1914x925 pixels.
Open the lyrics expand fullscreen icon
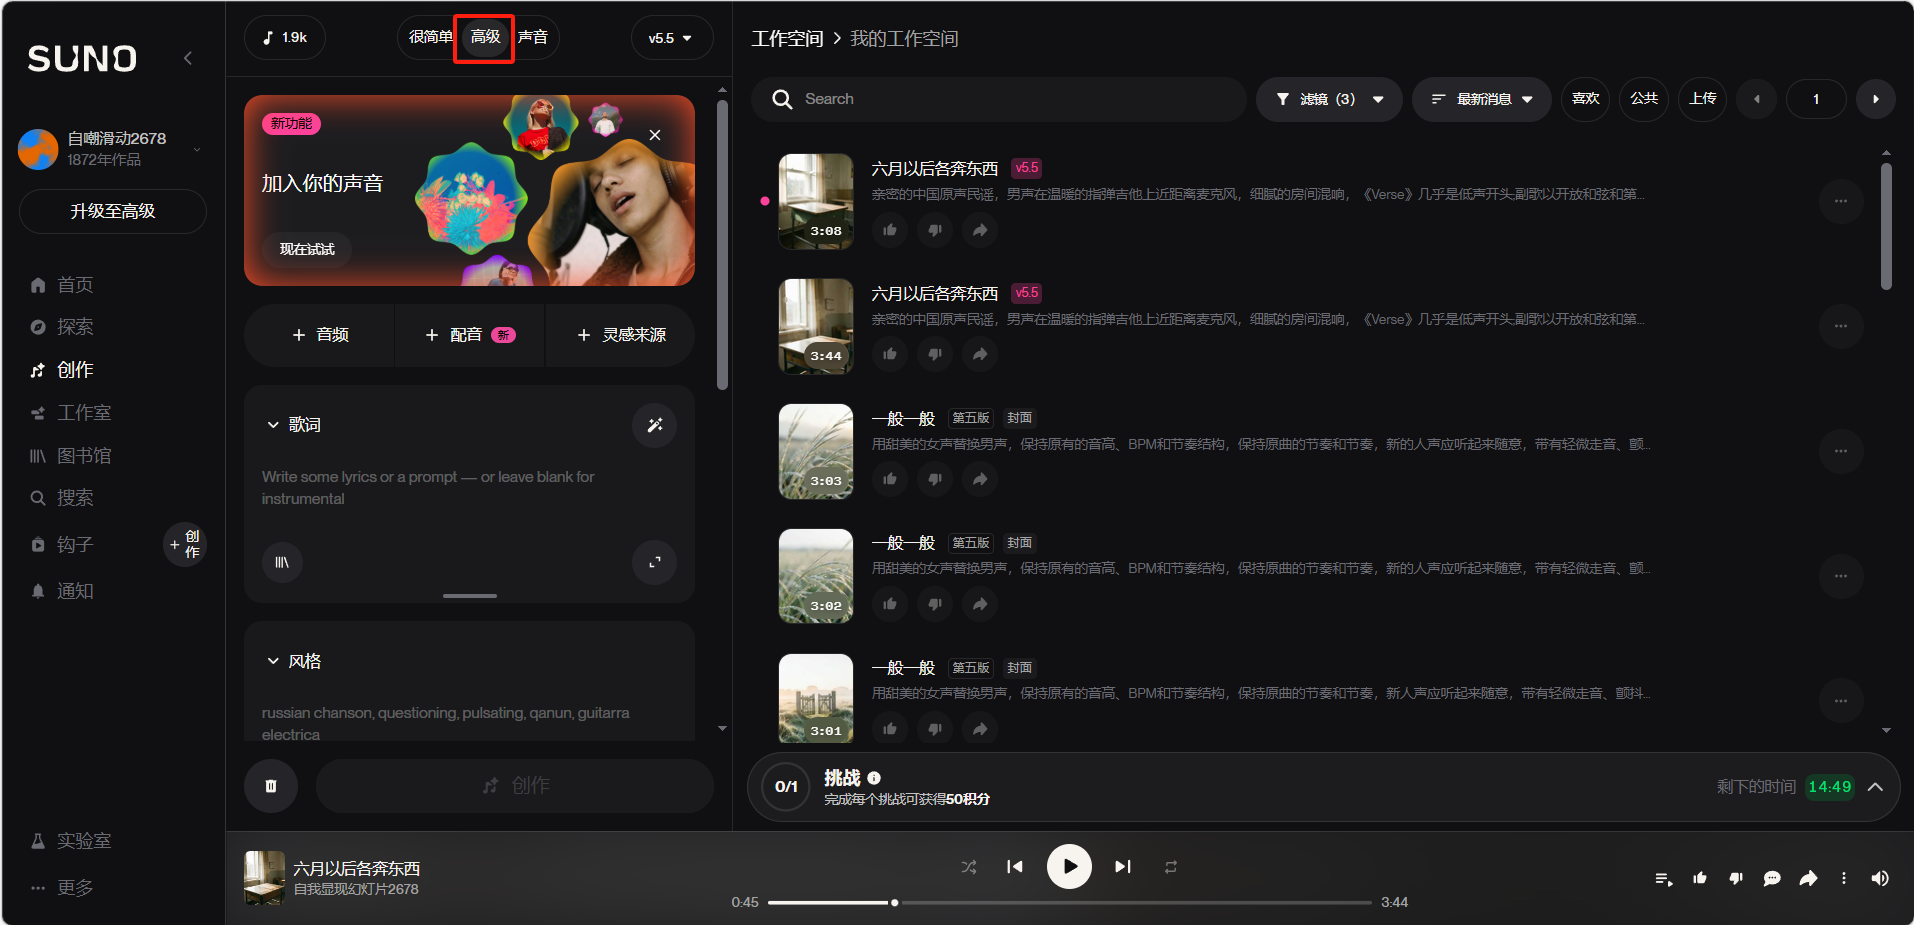(654, 562)
